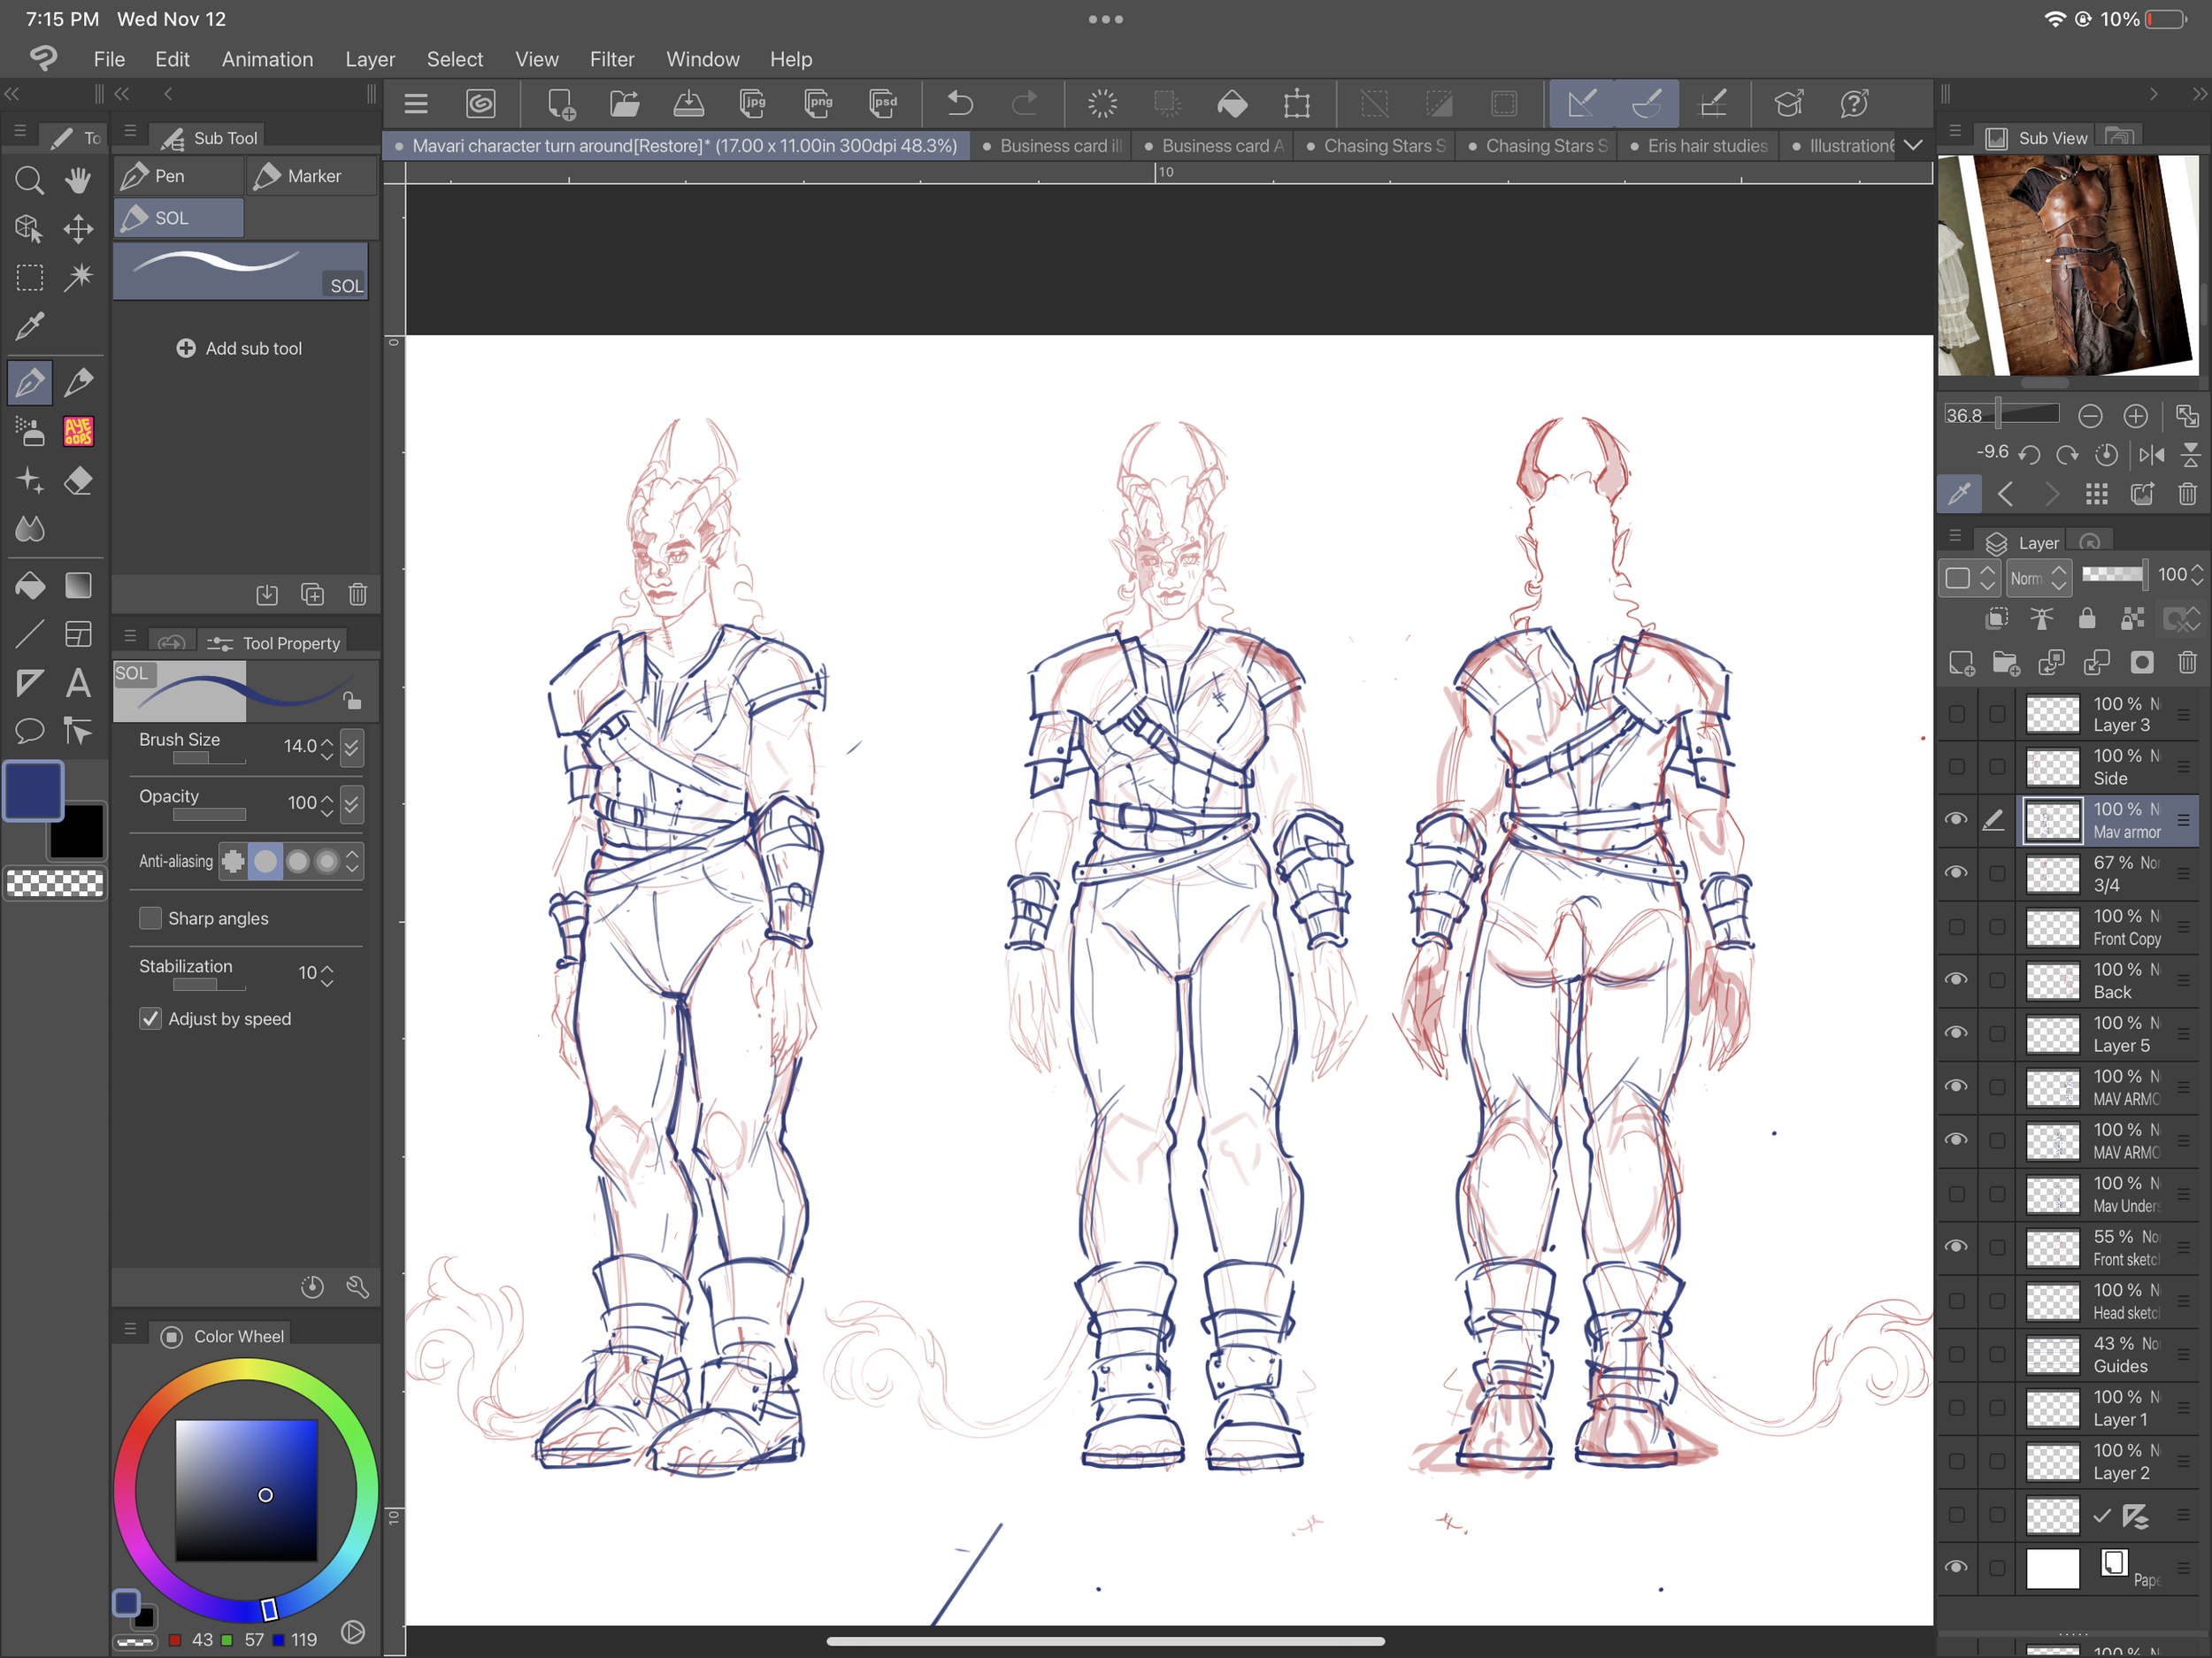Flip Sub View horizontally
The height and width of the screenshot is (1658, 2212).
tap(2150, 455)
